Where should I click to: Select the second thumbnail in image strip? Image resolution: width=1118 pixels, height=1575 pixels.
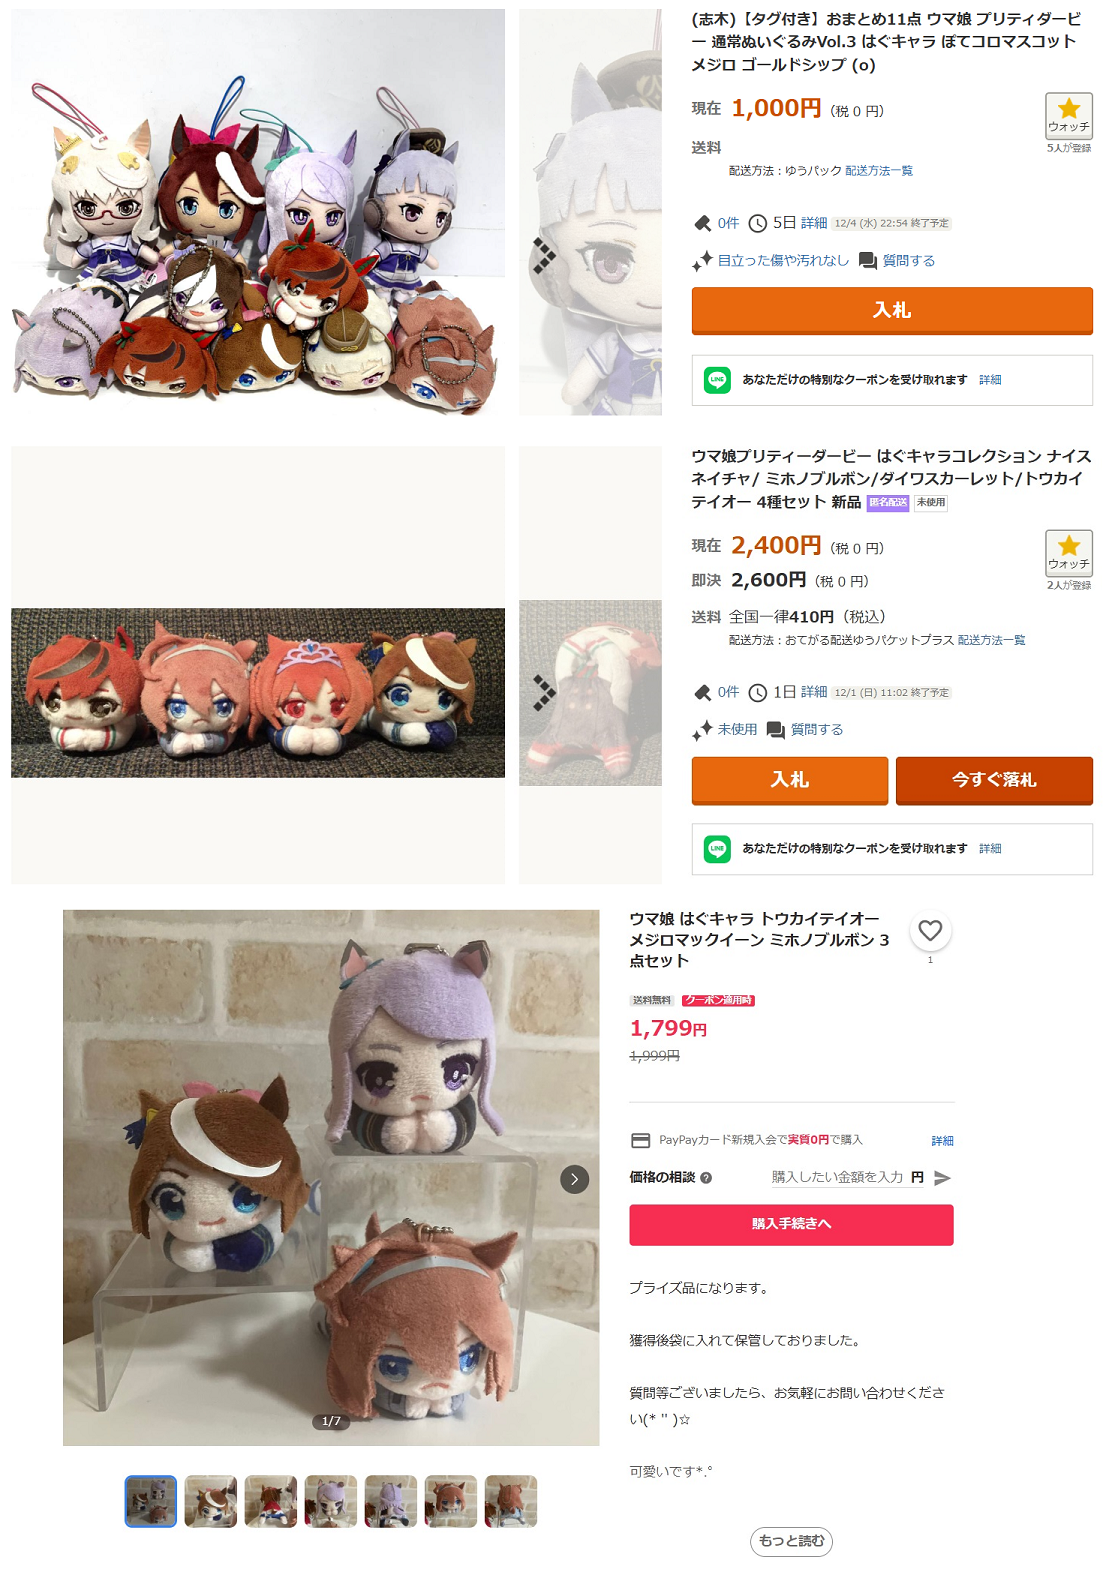(x=211, y=1501)
